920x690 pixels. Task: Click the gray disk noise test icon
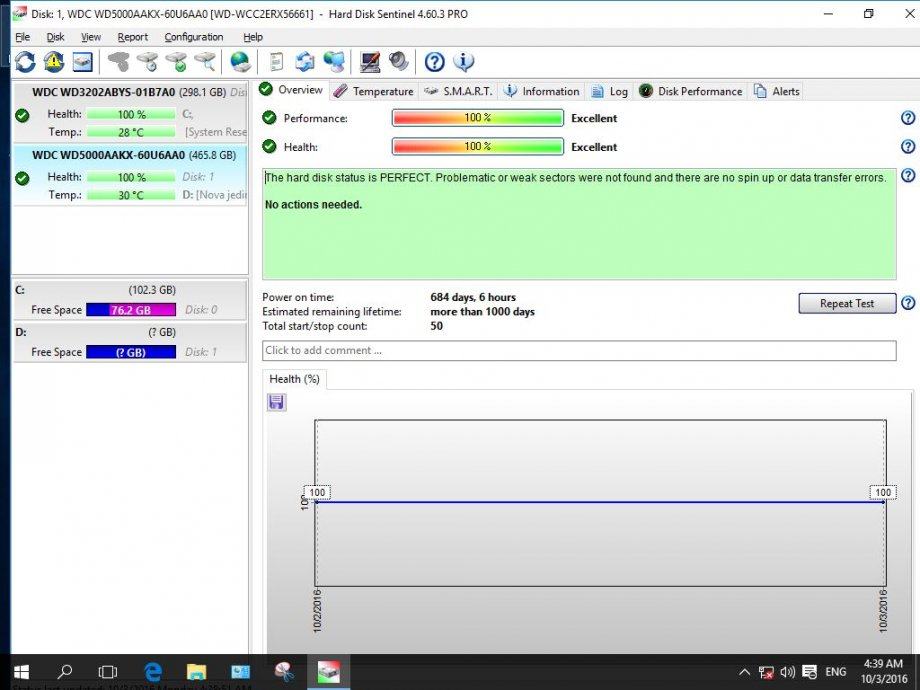[119, 62]
